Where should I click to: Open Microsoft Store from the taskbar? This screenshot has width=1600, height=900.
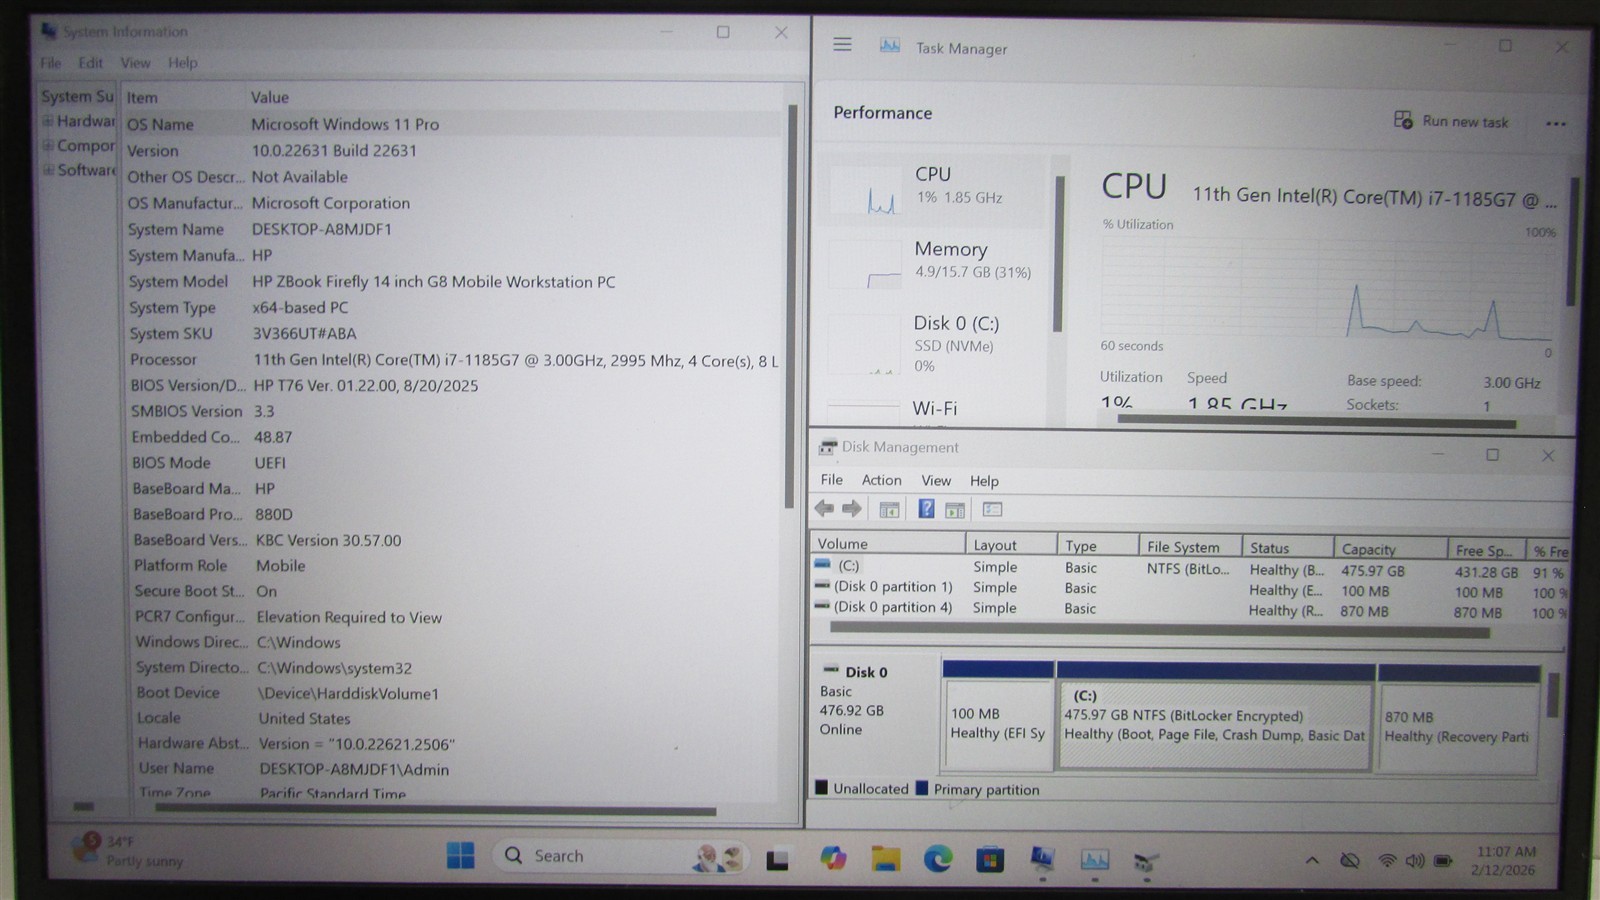990,859
